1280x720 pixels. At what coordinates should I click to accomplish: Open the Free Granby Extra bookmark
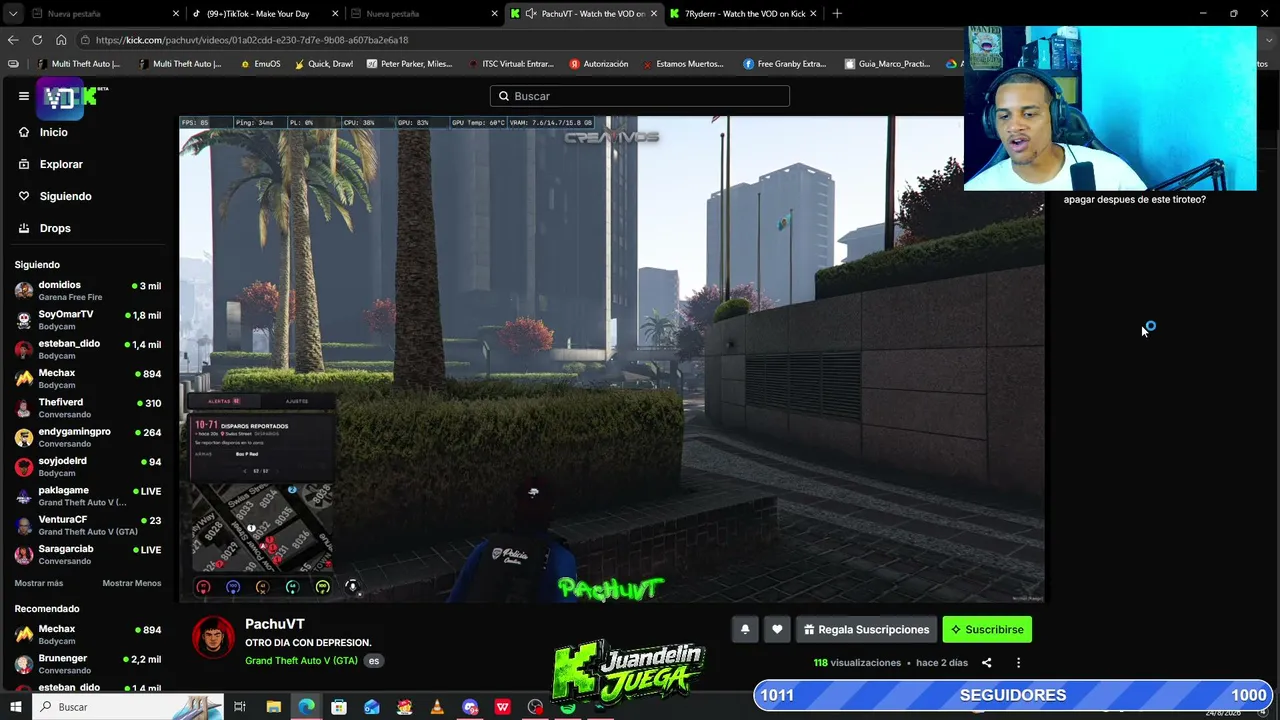[785, 64]
